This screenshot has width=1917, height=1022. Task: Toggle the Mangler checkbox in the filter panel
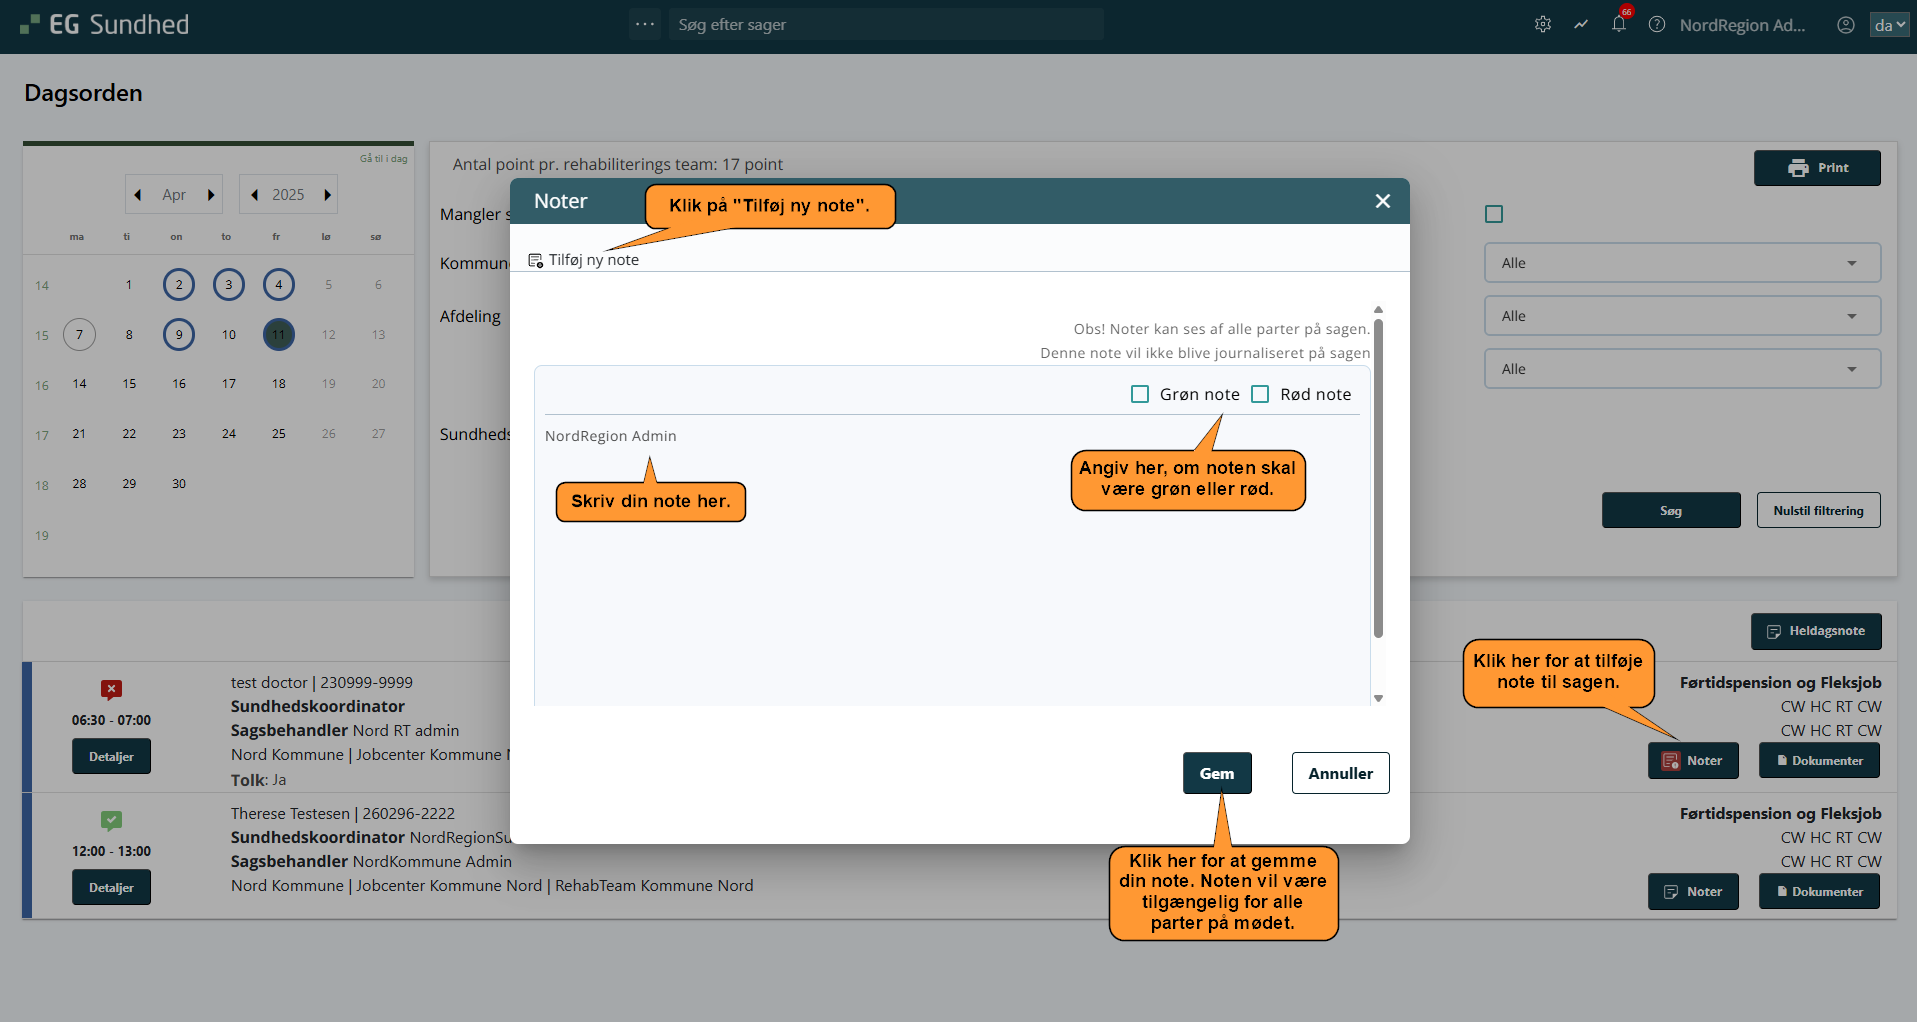pos(1494,214)
